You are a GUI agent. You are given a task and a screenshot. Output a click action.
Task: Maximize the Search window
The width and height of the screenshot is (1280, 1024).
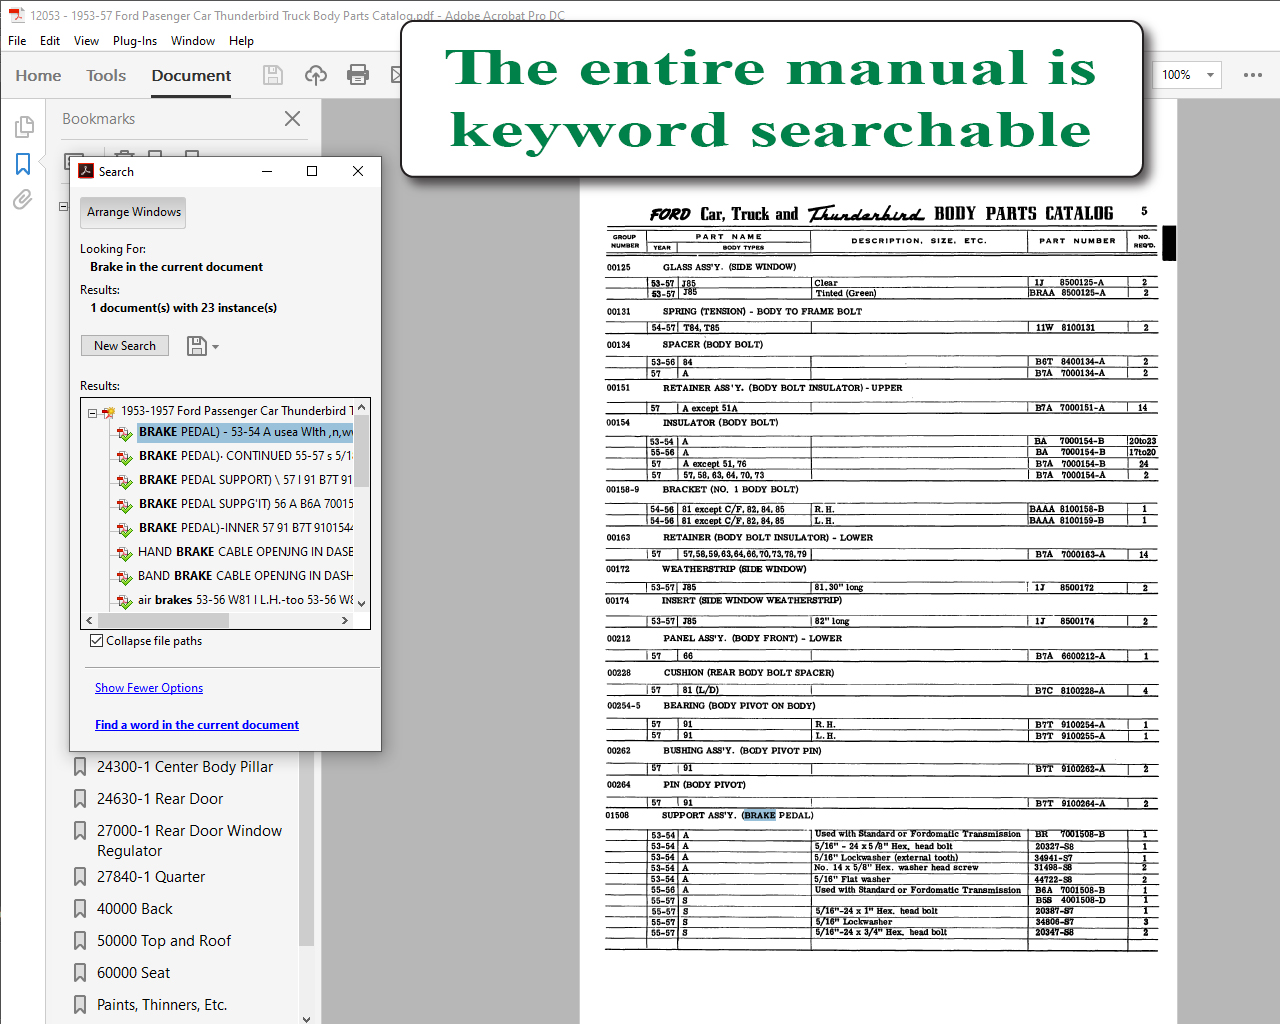[x=312, y=171]
